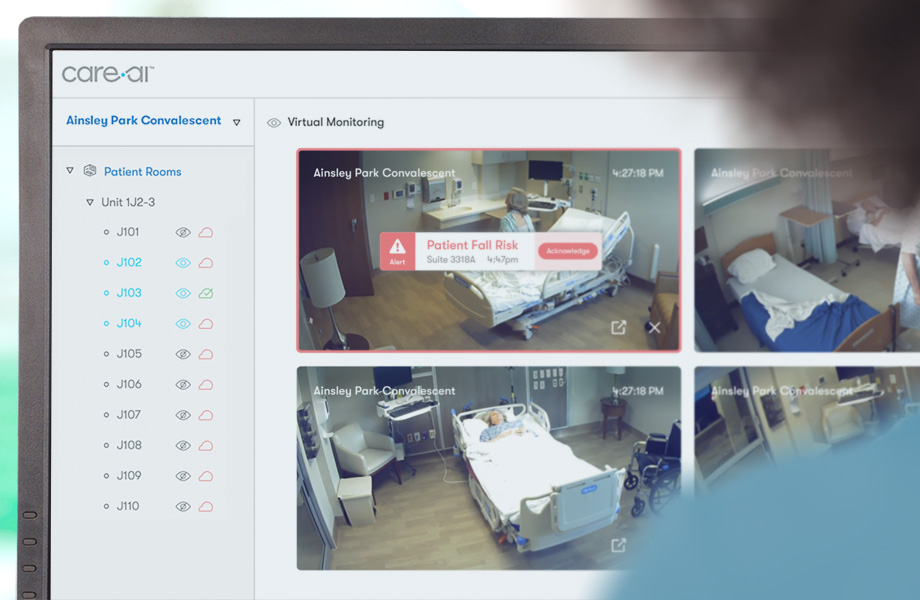Toggle the eye icon for room J107
This screenshot has width=920, height=600.
pos(183,415)
